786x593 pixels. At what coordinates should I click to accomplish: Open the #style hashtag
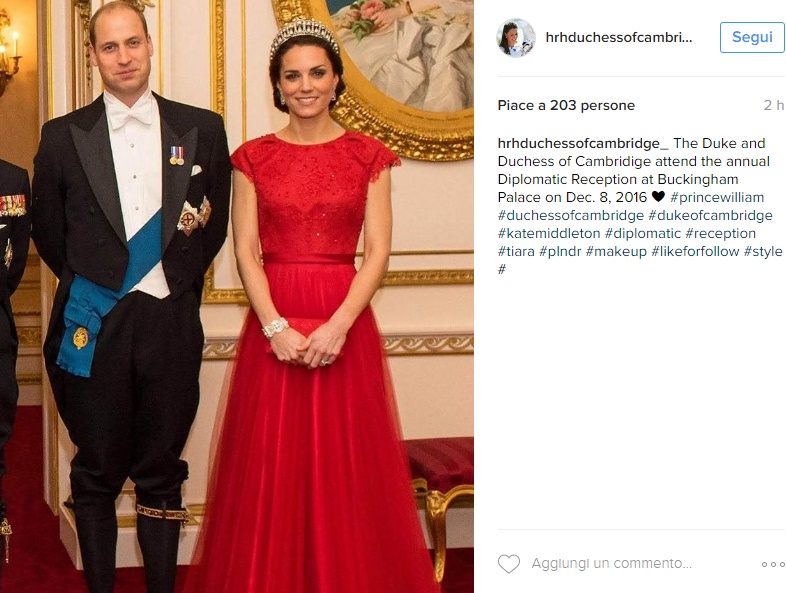point(763,252)
